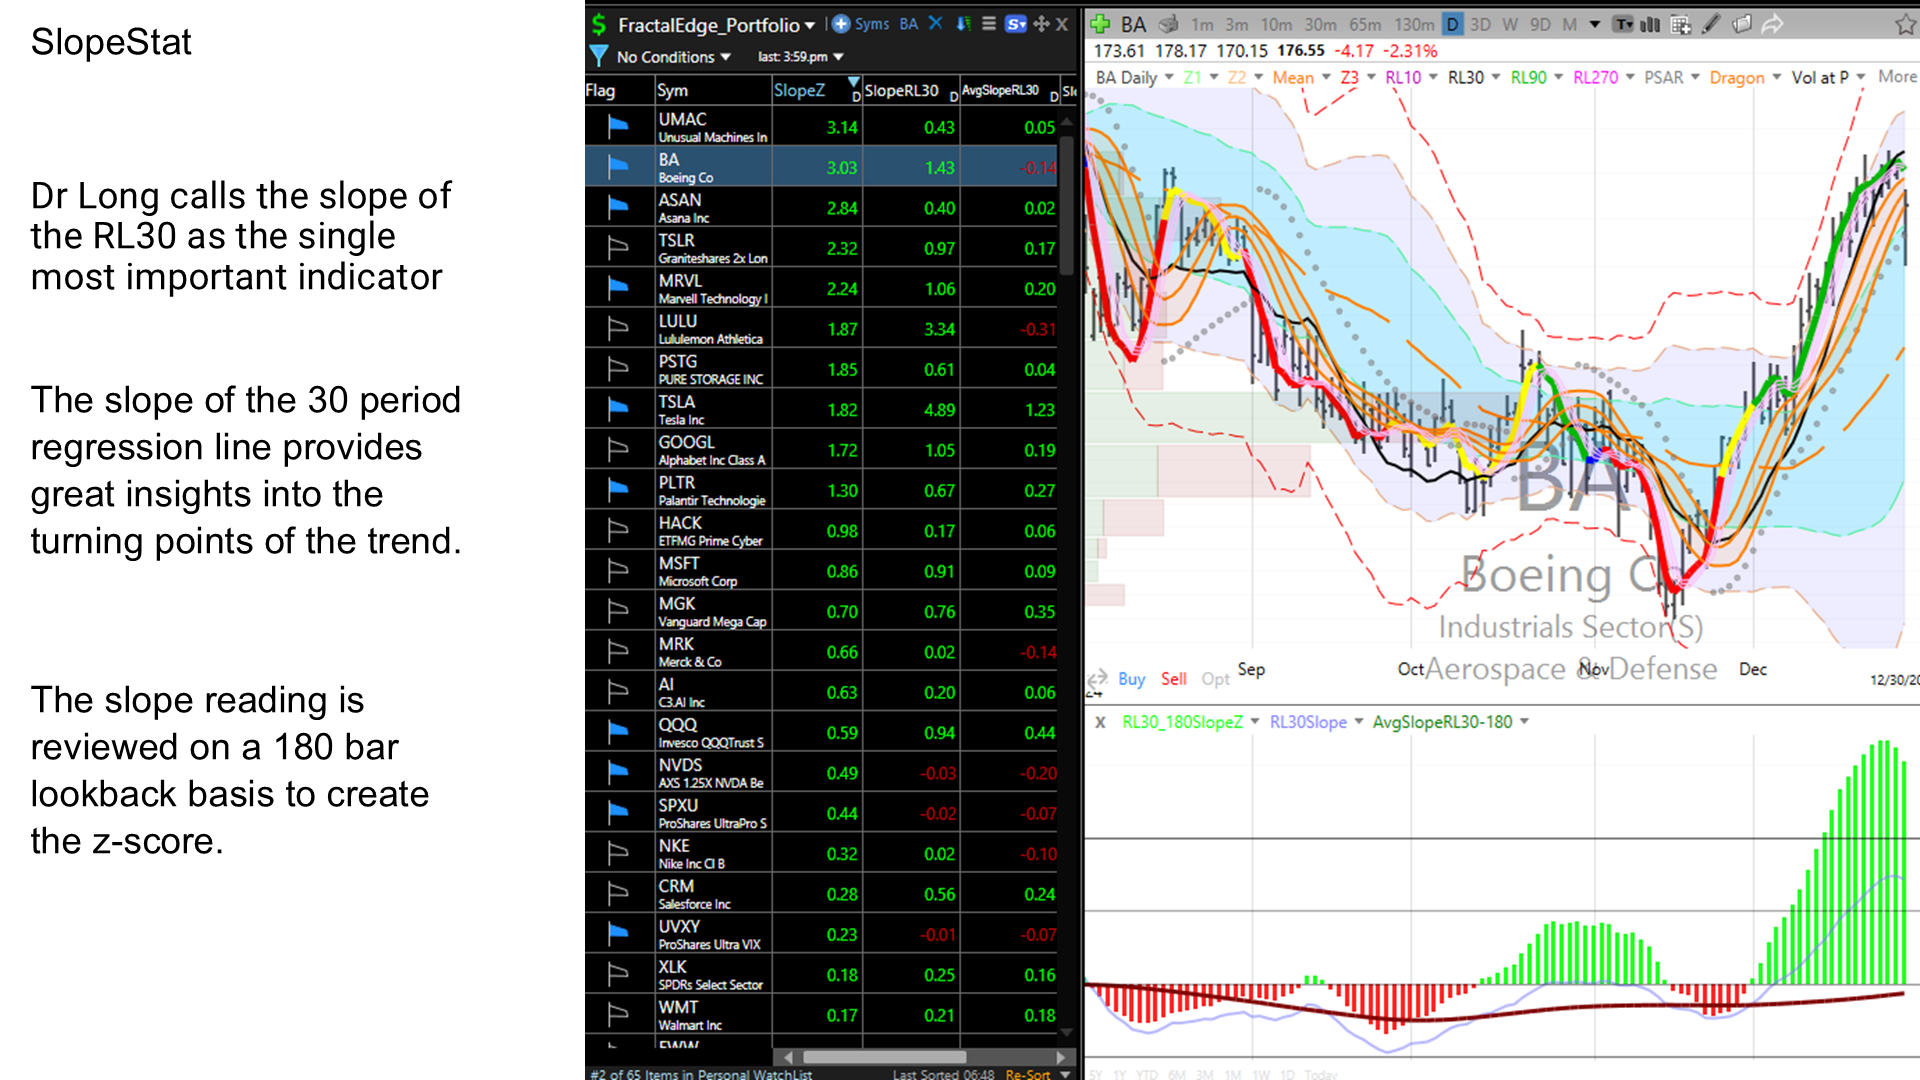Screen dimensions: 1920x1080
Task: Click the watchlist sort arrow icon
Action: click(963, 24)
